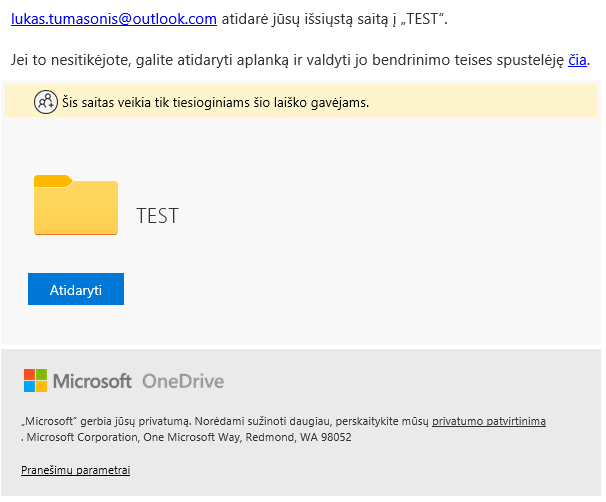Open the "Pranešimų parametrai" settings link
The image size is (606, 502).
click(x=75, y=470)
